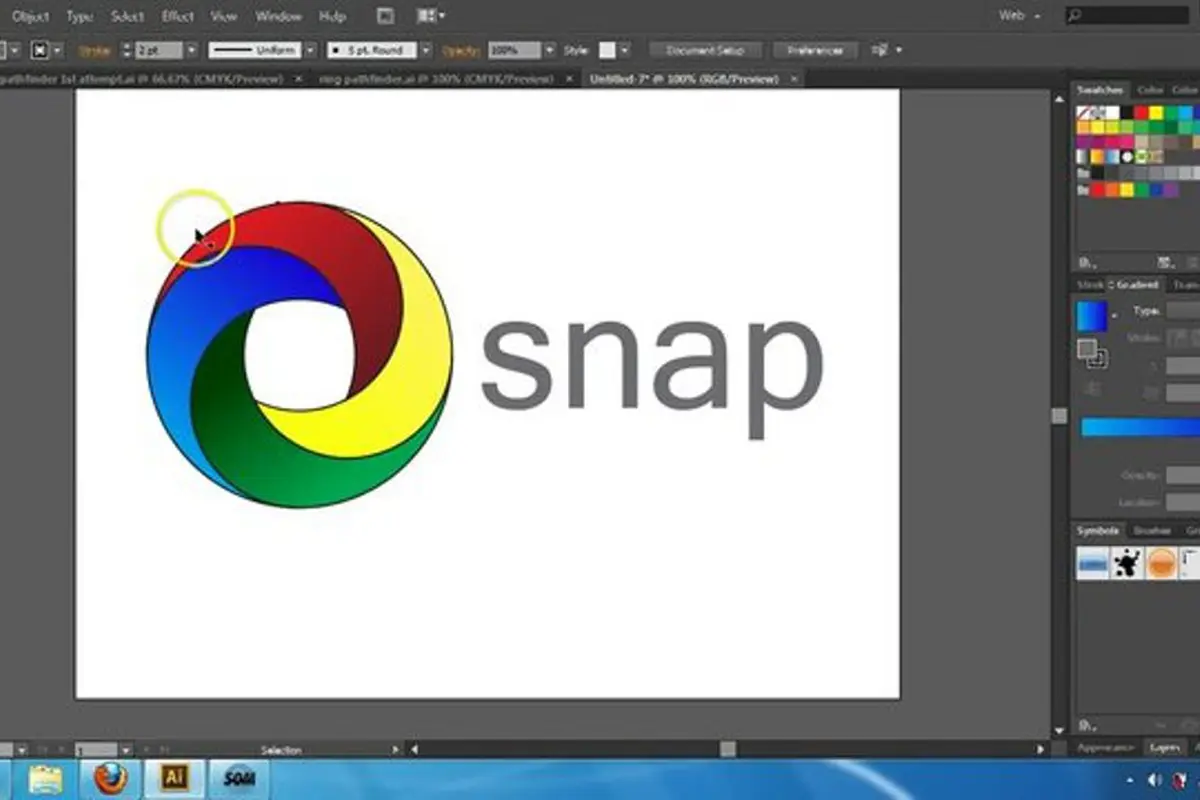Screen dimensions: 1200x800
Task: Open the Type menu
Action: point(79,16)
